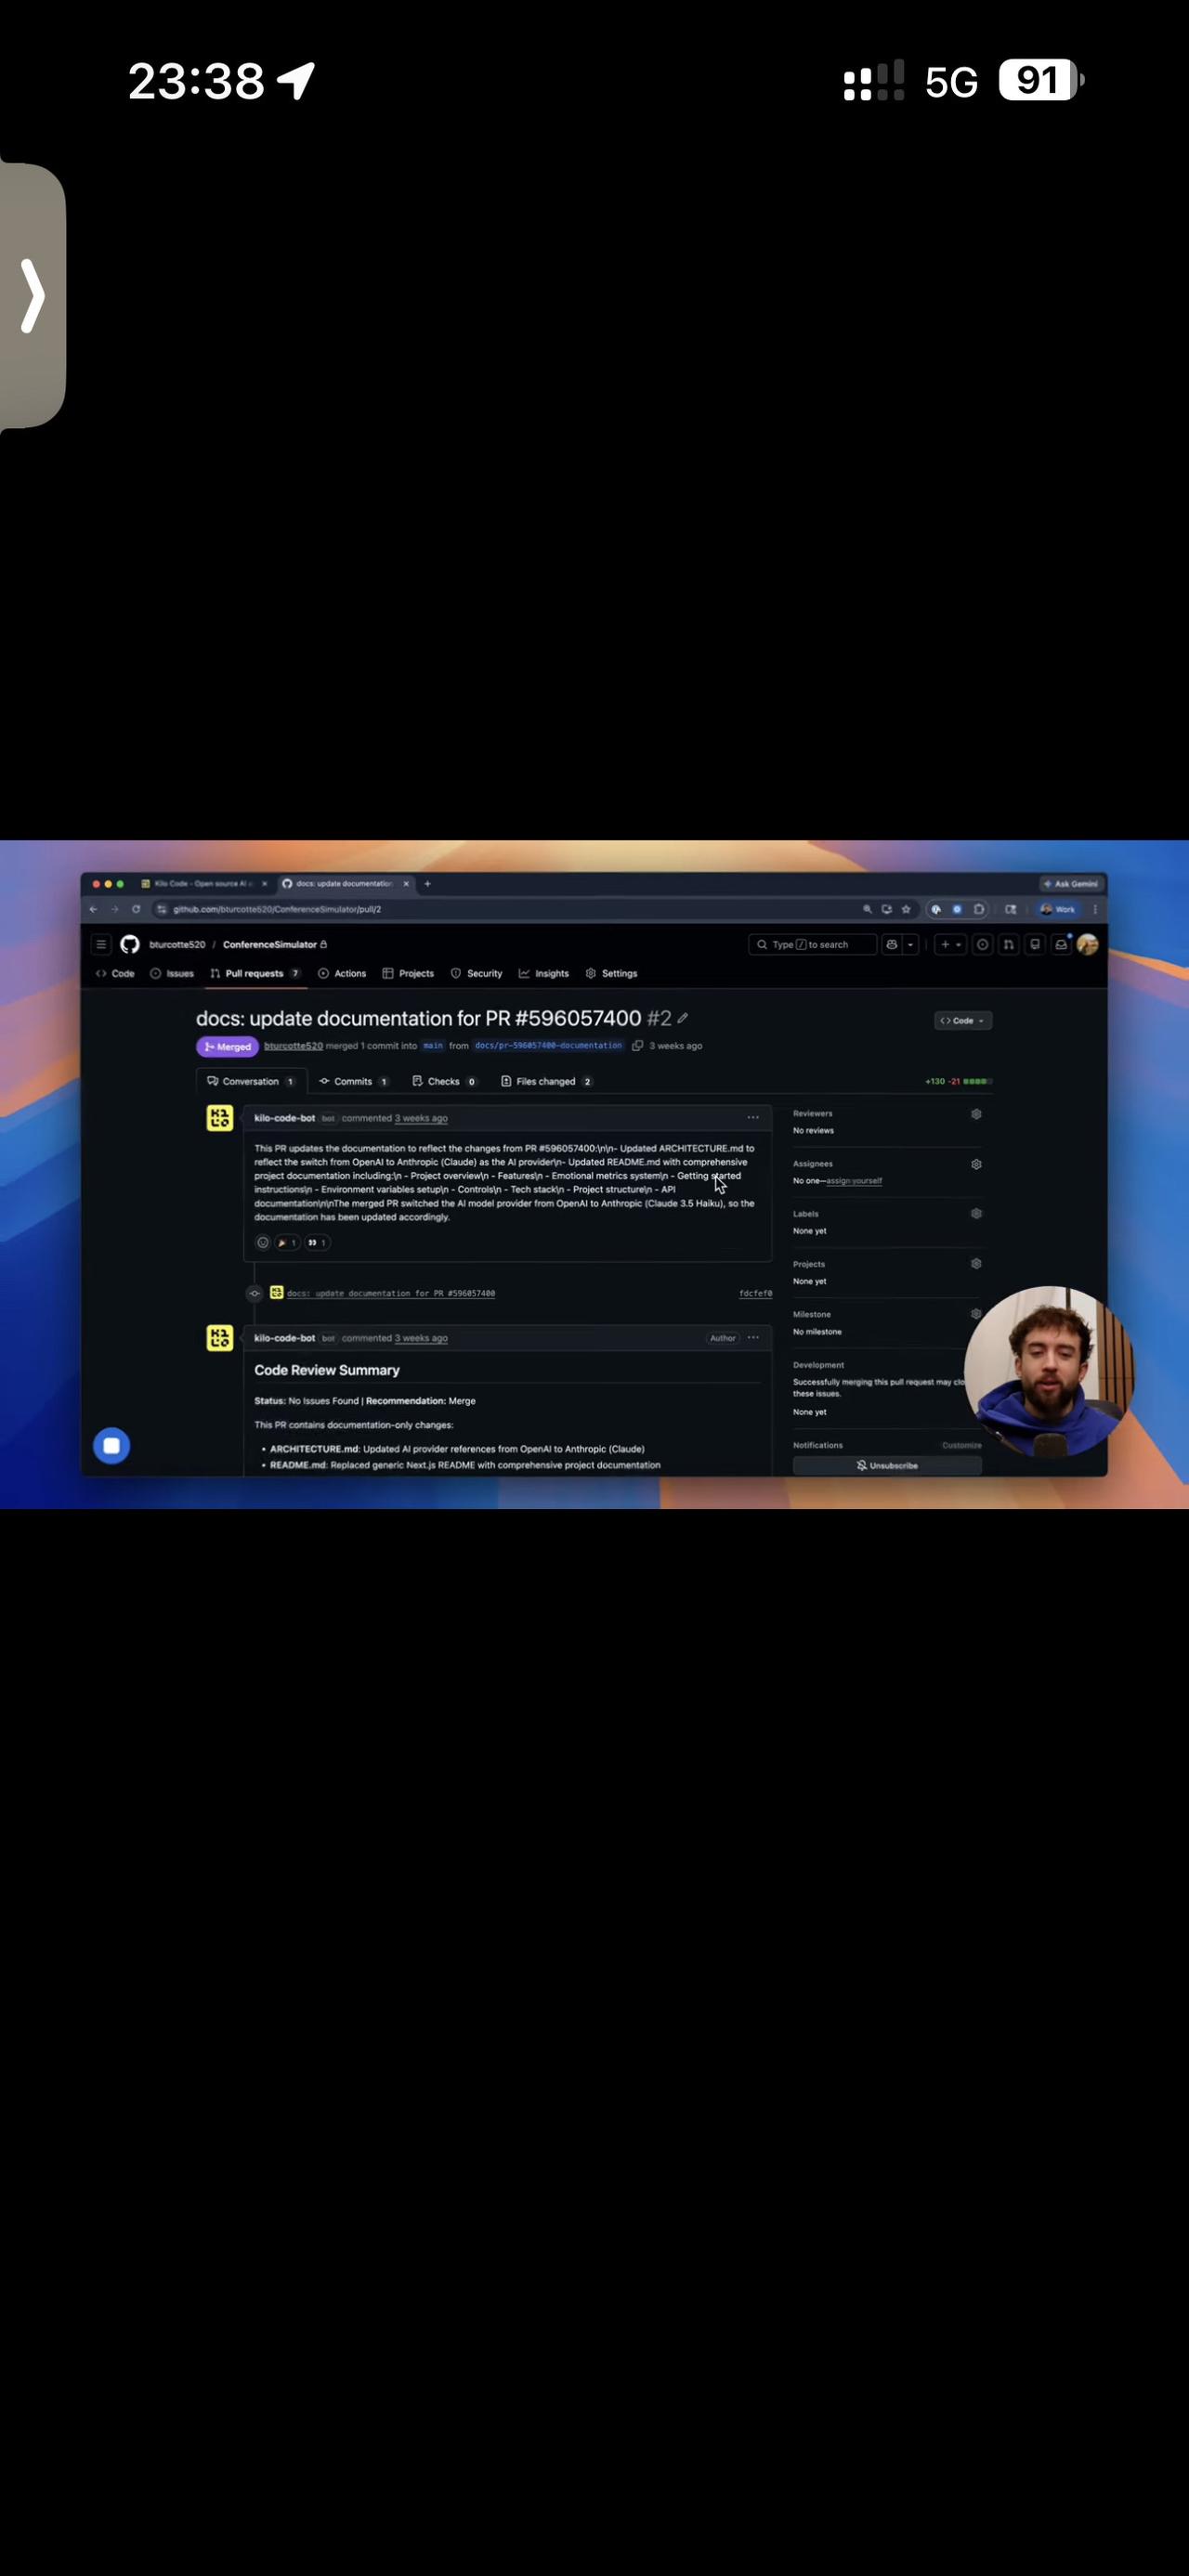Open the Insights repository tab

(x=544, y=973)
